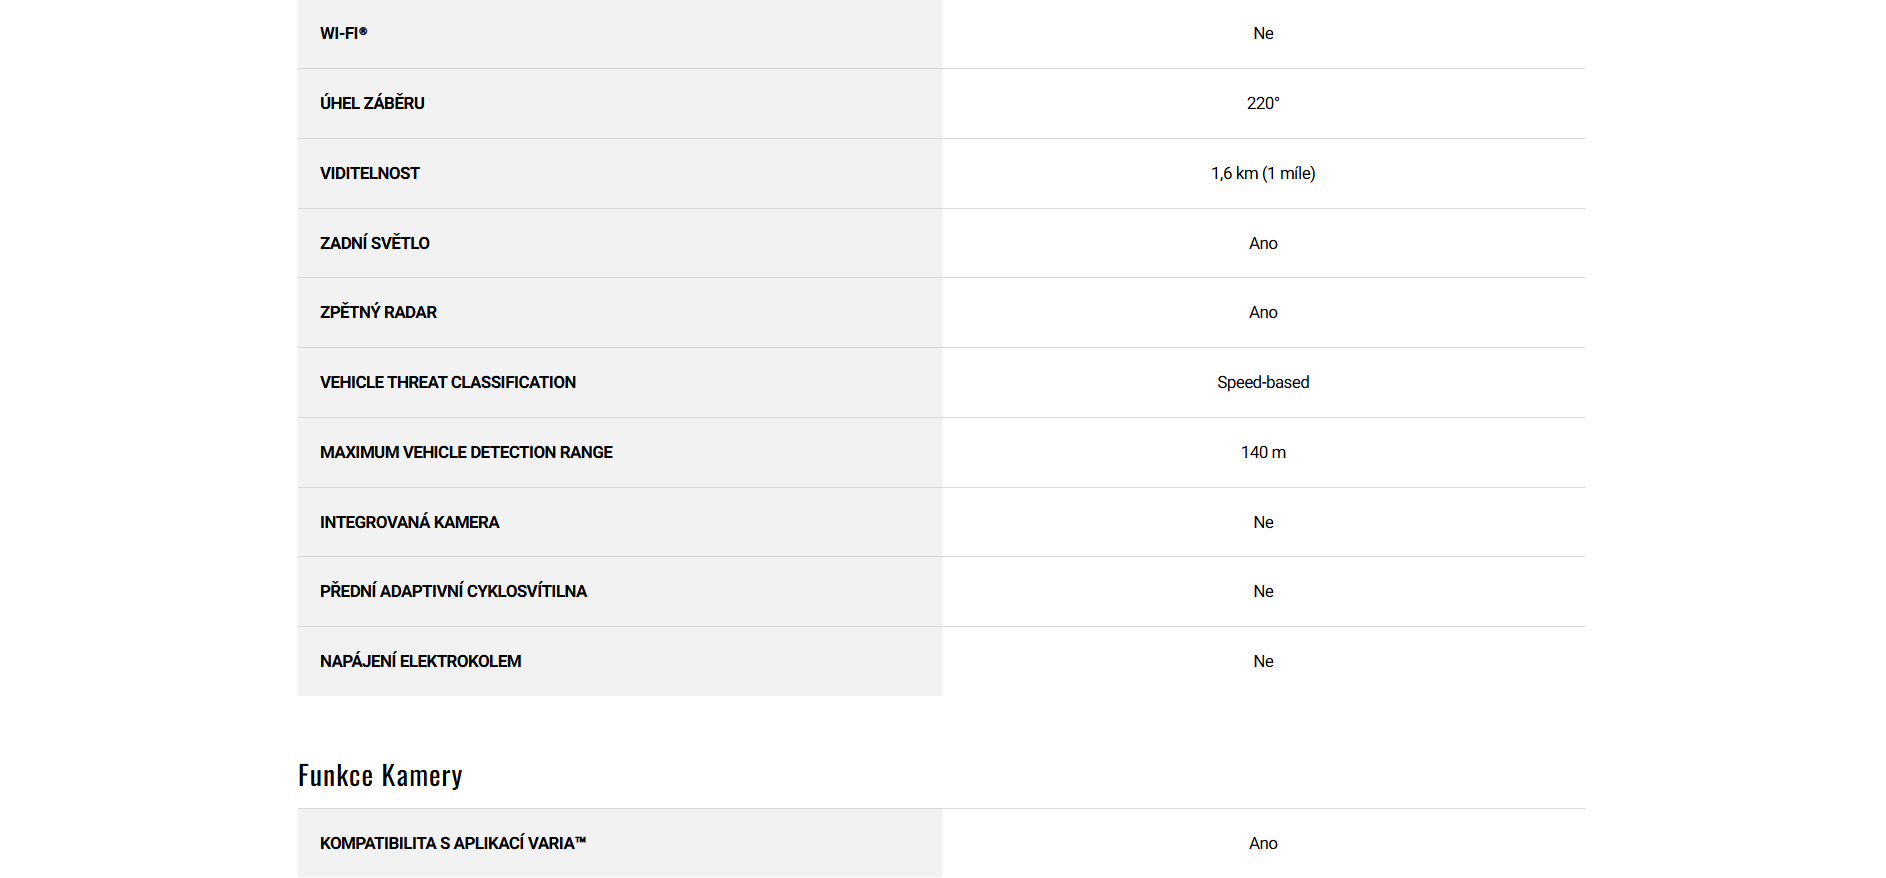The width and height of the screenshot is (1886, 878).
Task: Click the ÚHEL ZÁBĚRU label
Action: pos(372,103)
